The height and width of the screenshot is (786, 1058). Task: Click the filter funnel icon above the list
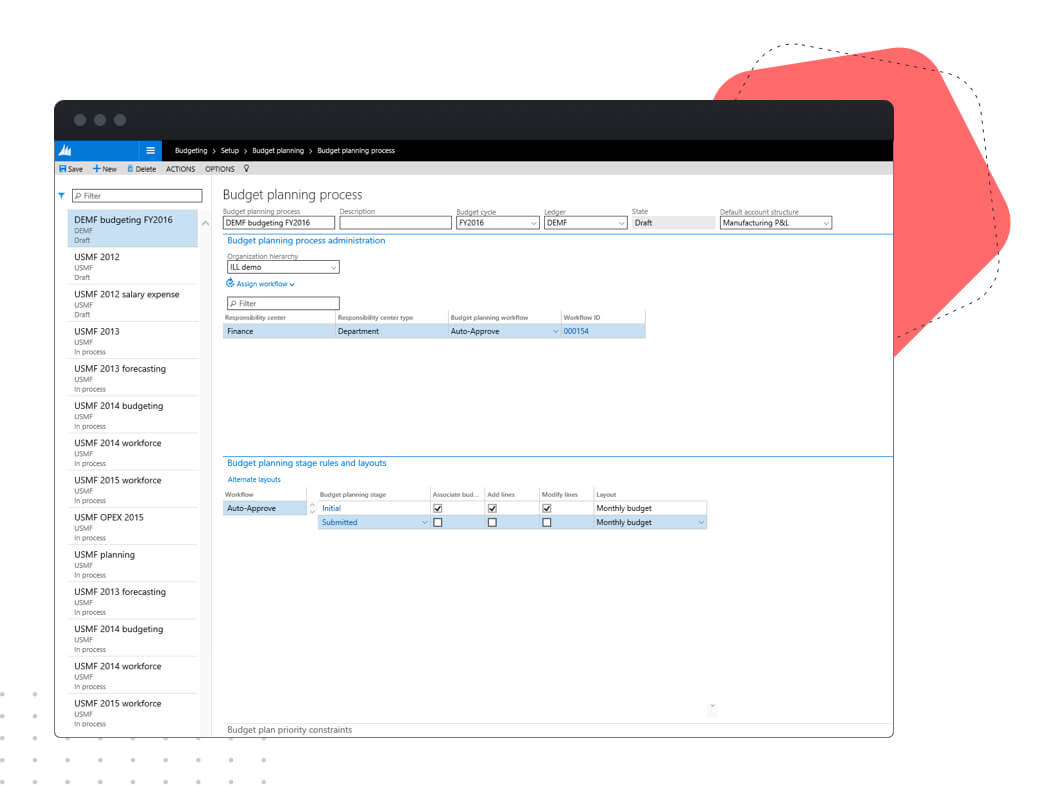(x=62, y=196)
